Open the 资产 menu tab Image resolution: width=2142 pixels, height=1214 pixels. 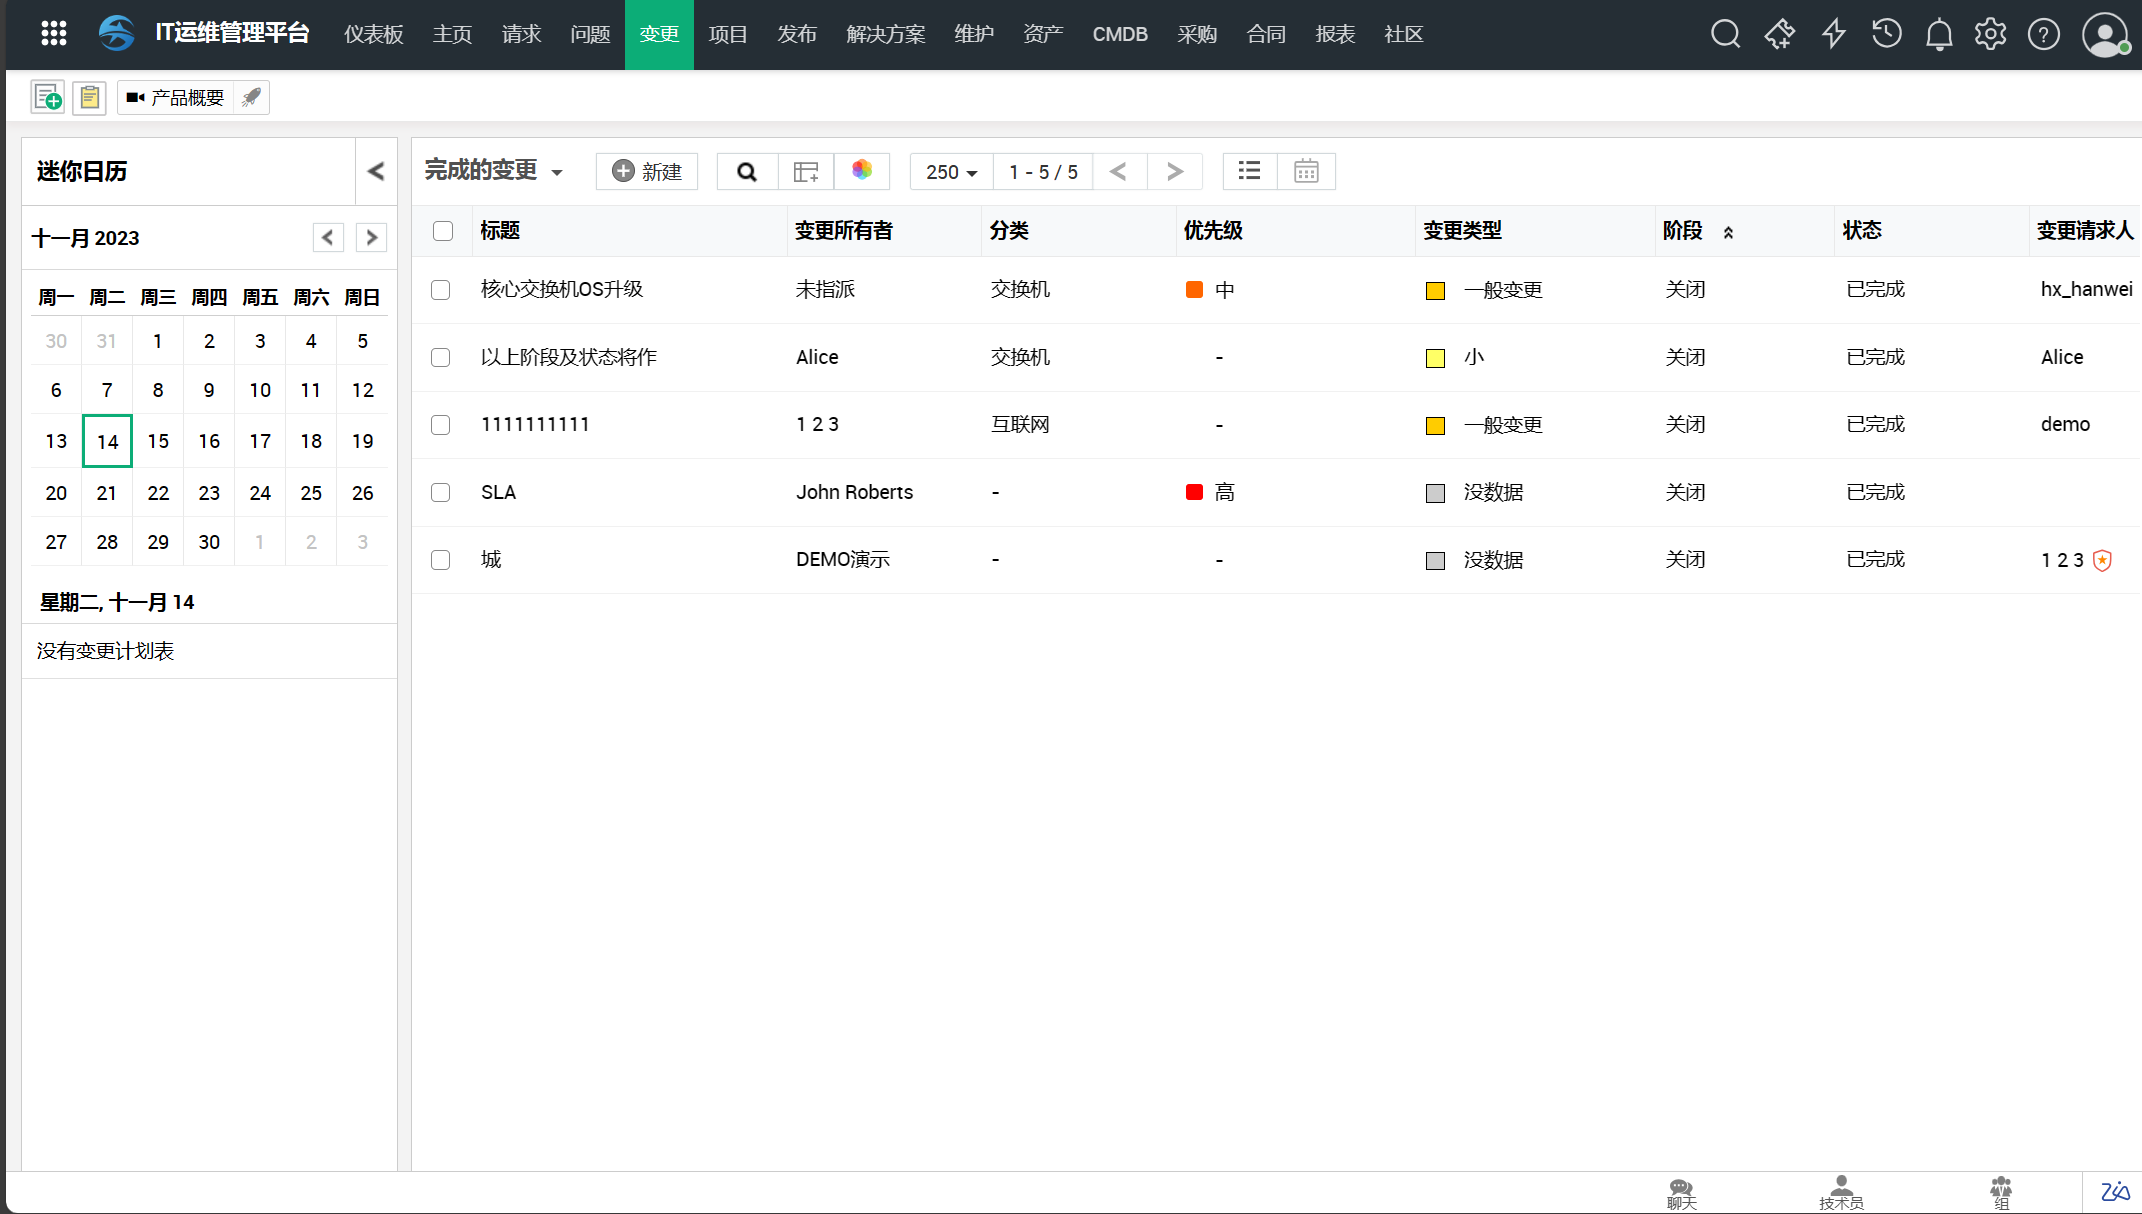1042,34
